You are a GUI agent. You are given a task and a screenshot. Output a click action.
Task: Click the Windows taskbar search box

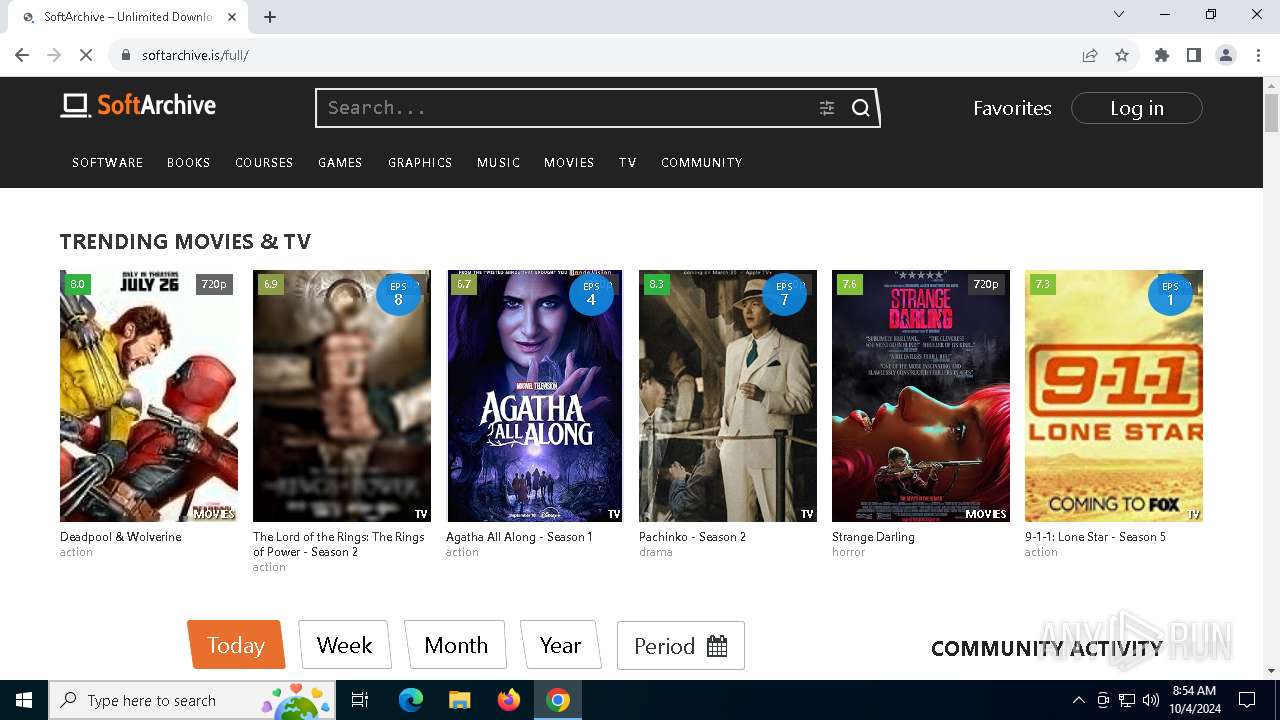tap(193, 700)
